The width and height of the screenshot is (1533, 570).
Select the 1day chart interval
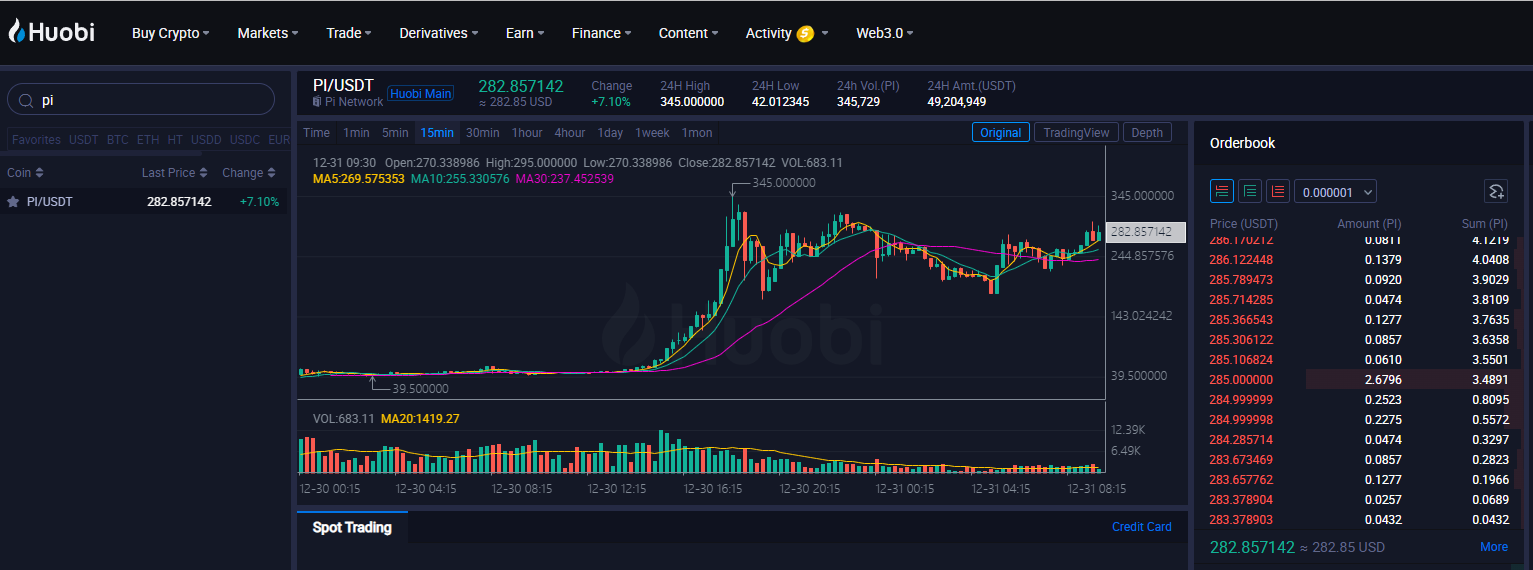tap(610, 133)
